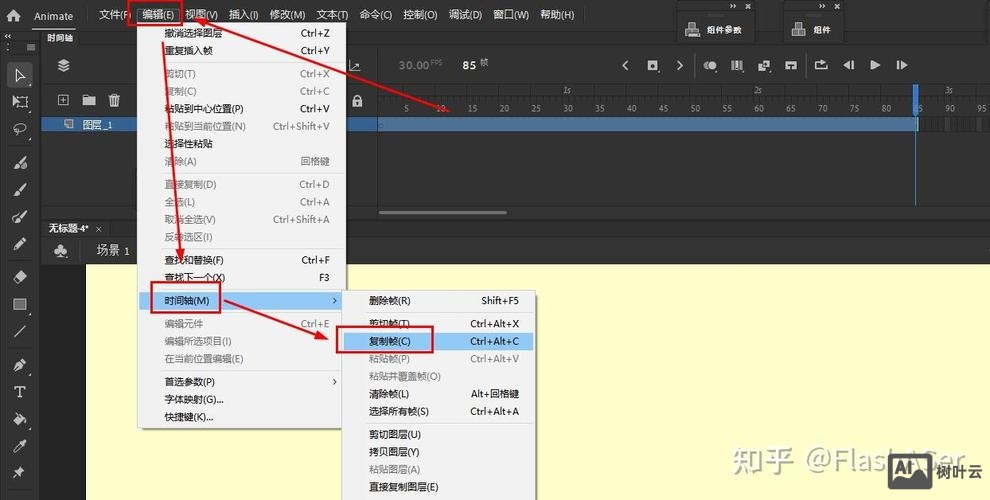Click the edit multiple frames icon

737,65
